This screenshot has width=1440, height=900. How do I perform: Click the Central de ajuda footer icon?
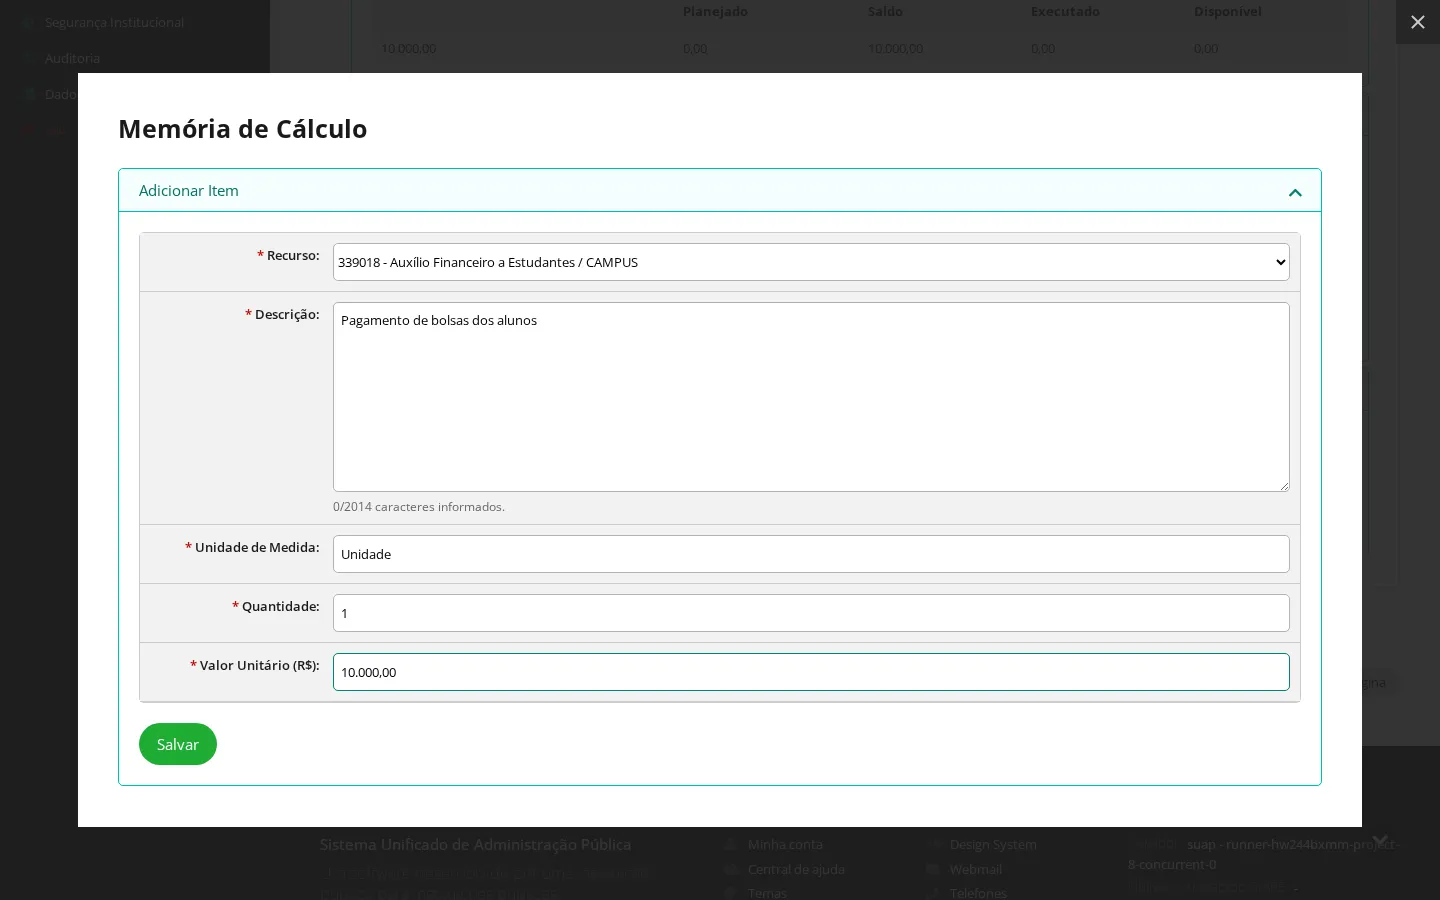731,870
